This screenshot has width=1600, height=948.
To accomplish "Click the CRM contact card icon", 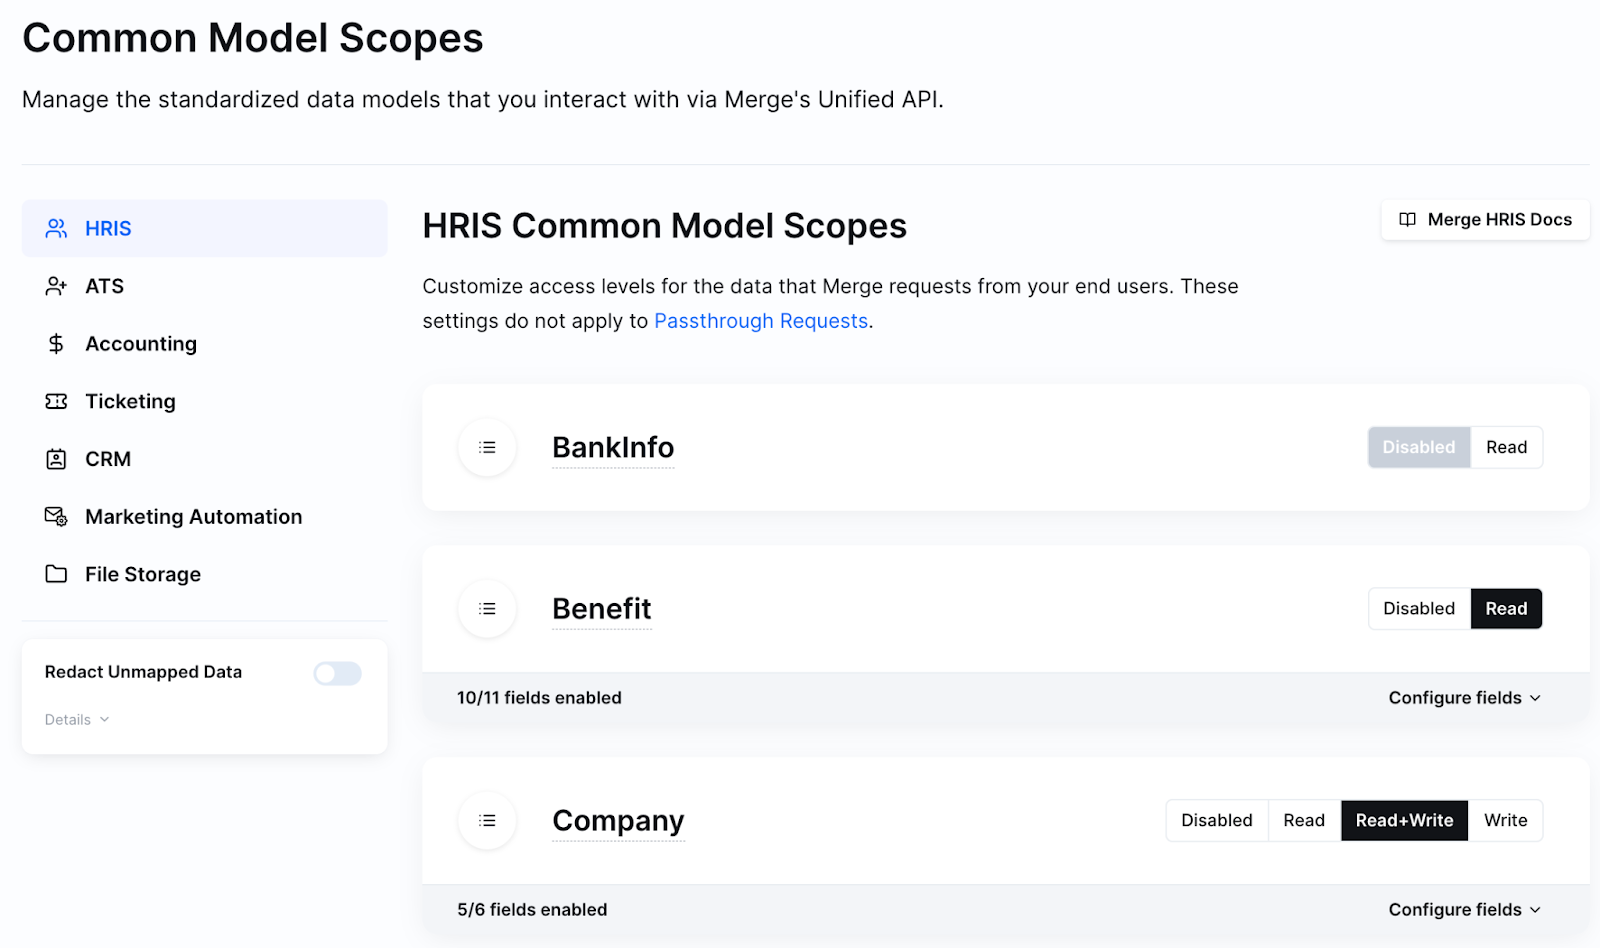I will coord(56,458).
